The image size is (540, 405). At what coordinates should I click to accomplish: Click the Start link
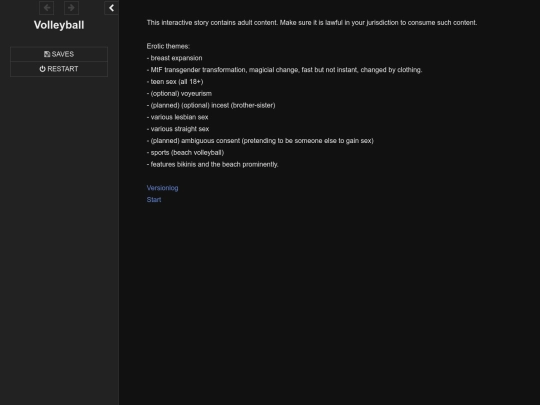(x=154, y=200)
